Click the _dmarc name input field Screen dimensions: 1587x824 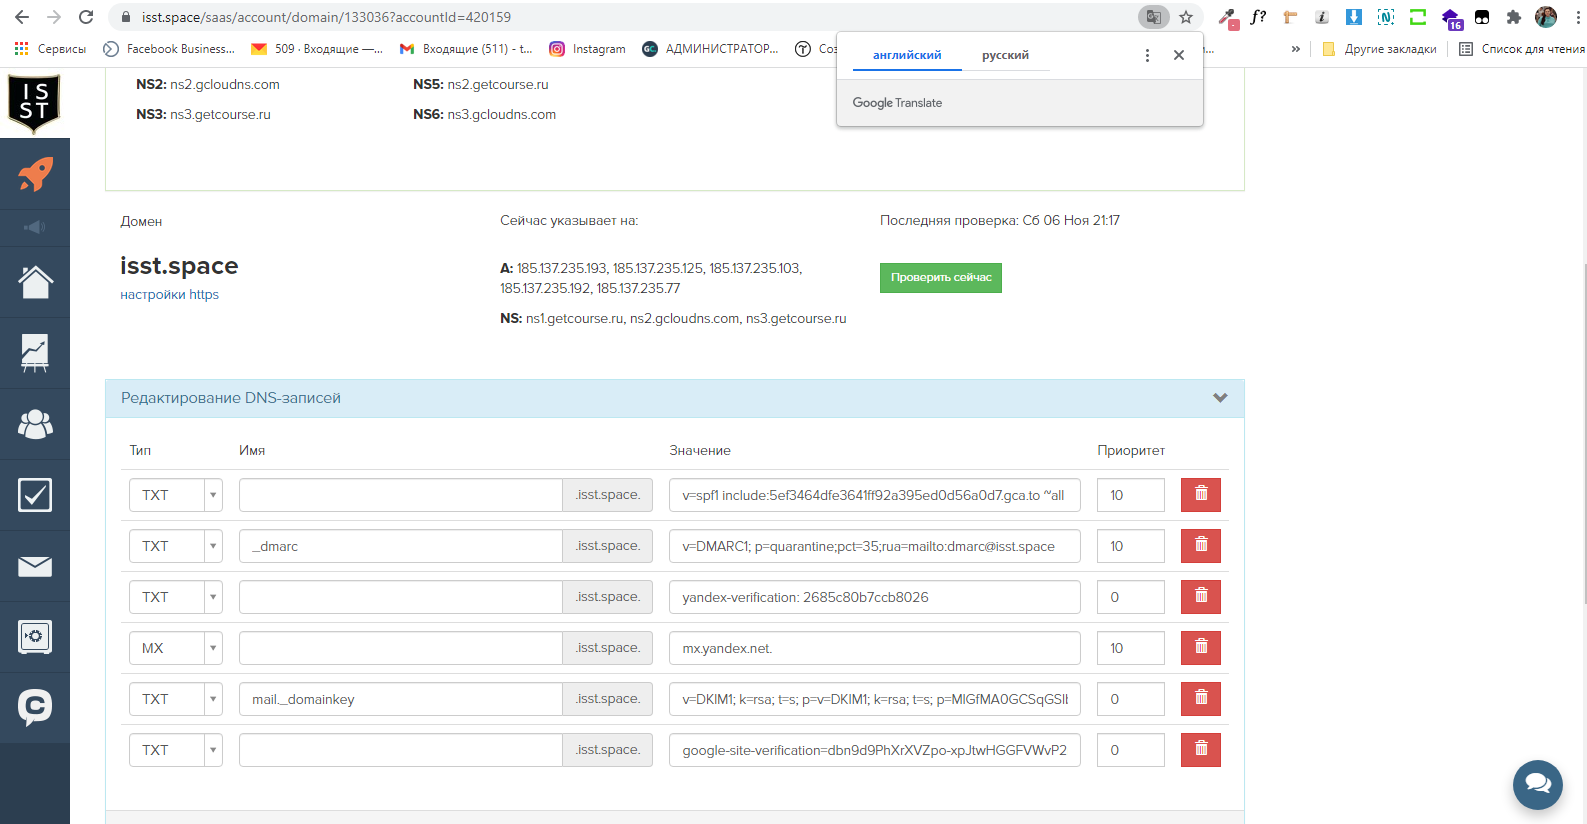click(x=400, y=546)
